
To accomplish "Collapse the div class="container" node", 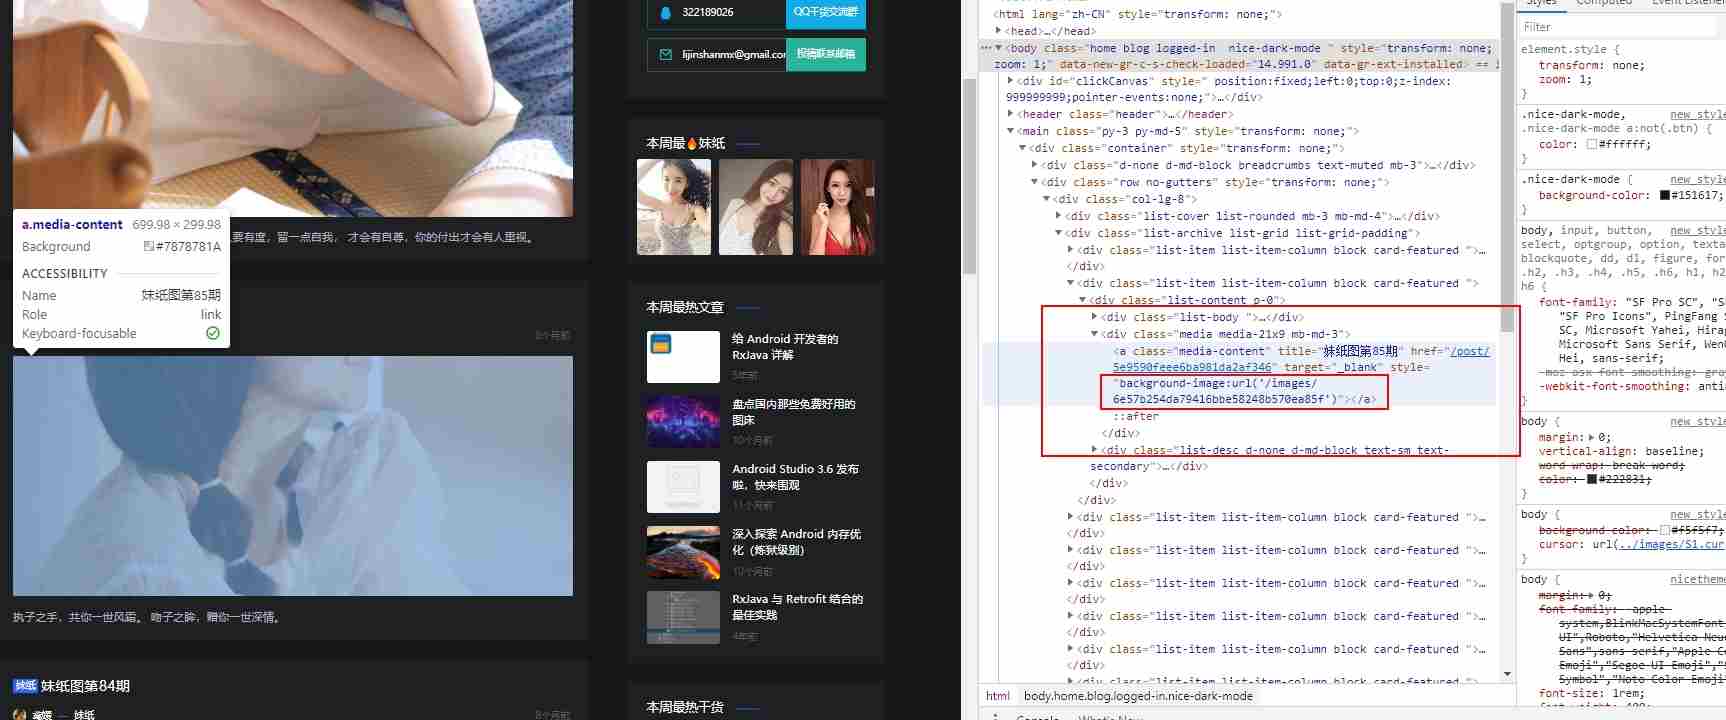I will pyautogui.click(x=1022, y=148).
